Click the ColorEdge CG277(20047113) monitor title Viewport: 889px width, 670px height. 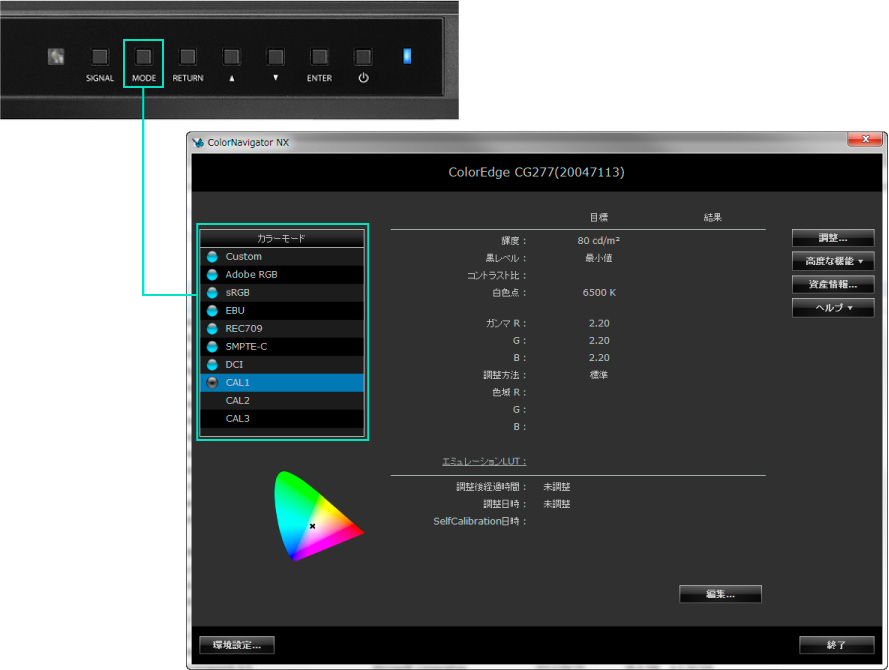(x=536, y=172)
